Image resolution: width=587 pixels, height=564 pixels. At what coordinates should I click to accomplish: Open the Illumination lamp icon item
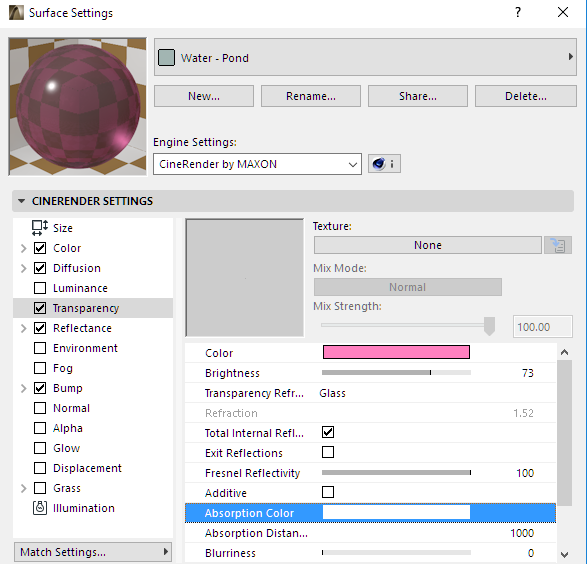40,508
